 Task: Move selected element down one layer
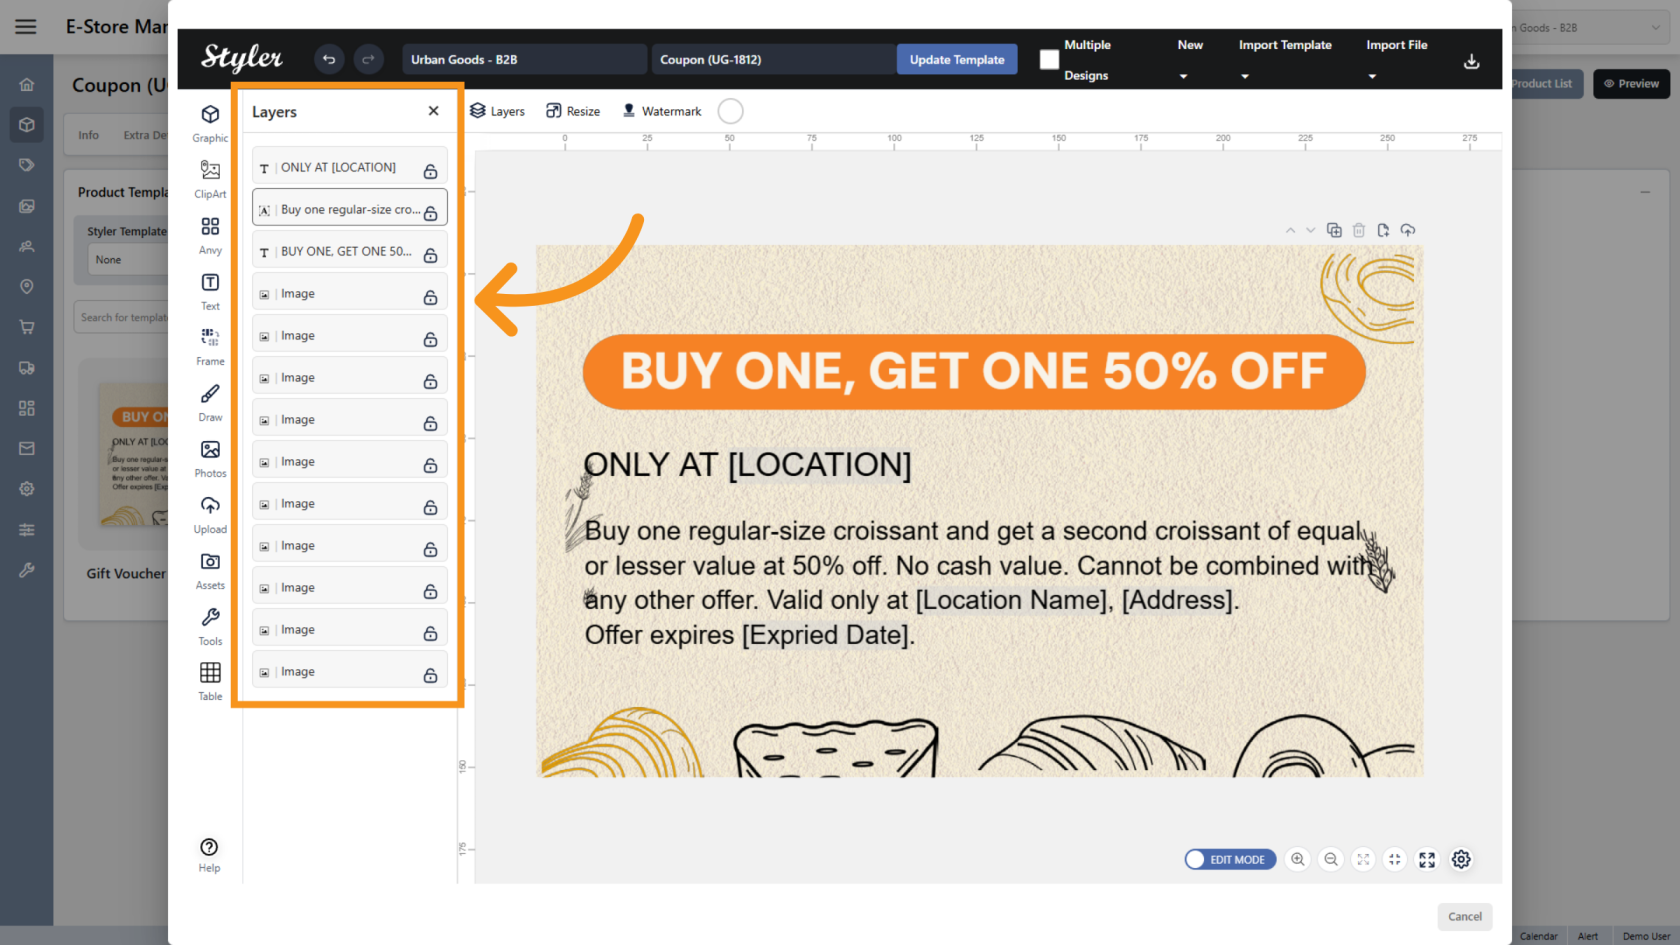(1311, 230)
